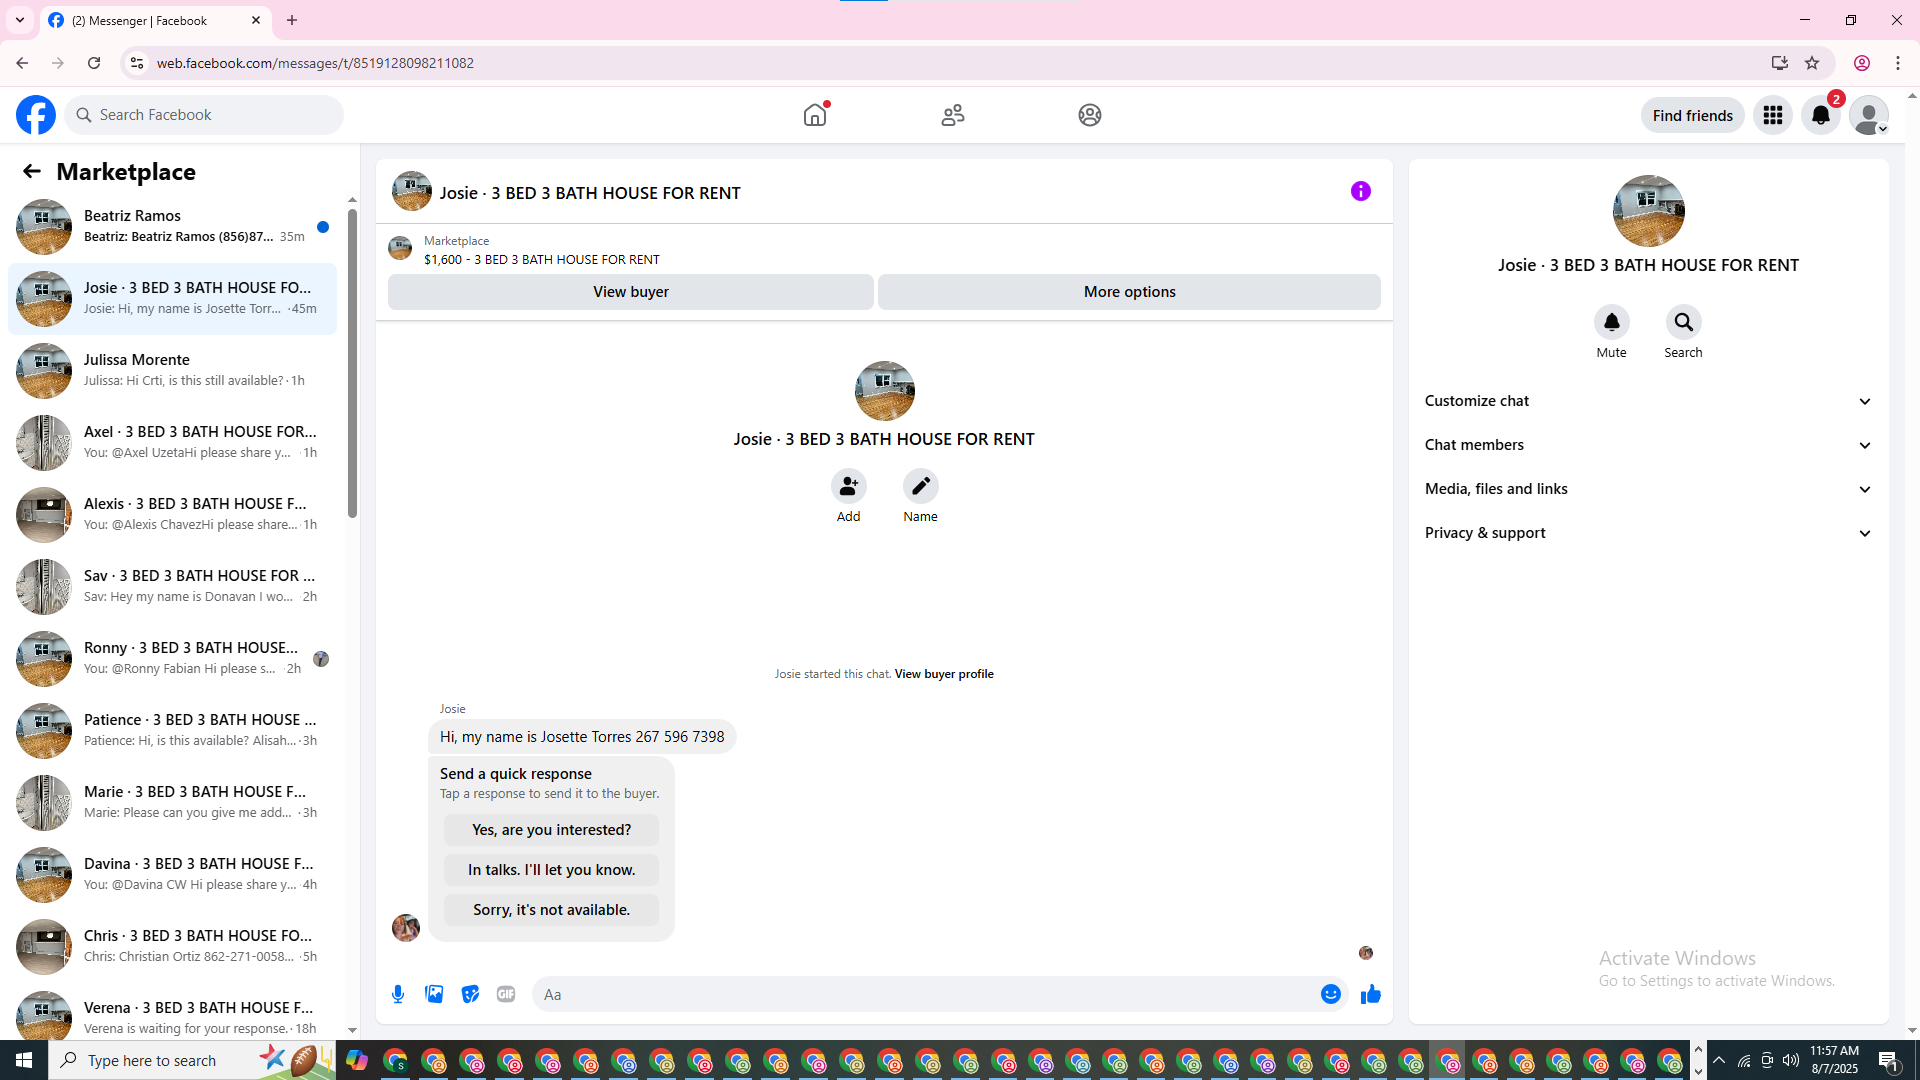Open the sticker picker icon

point(470,994)
